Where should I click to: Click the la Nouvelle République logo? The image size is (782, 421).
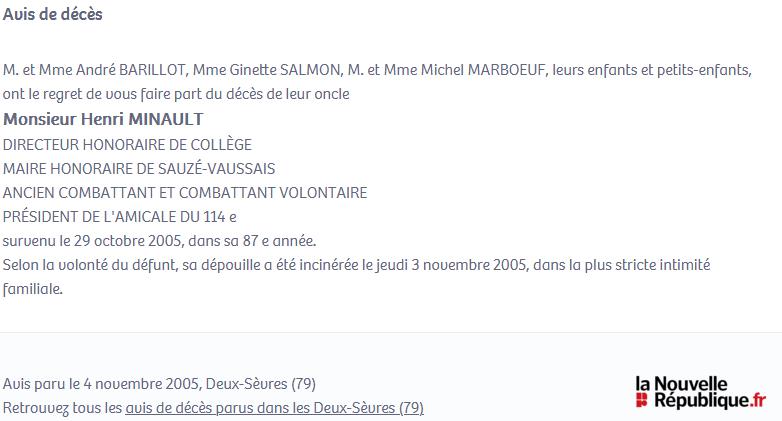pyautogui.click(x=701, y=392)
